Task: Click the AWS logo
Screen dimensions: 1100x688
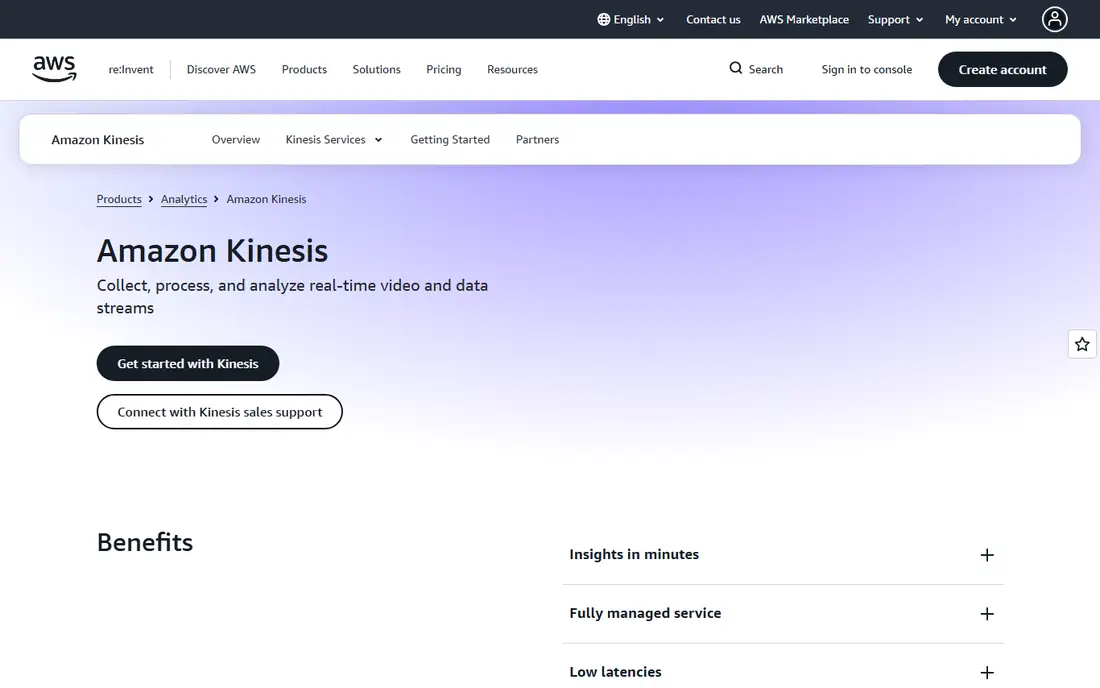Action: coord(54,69)
